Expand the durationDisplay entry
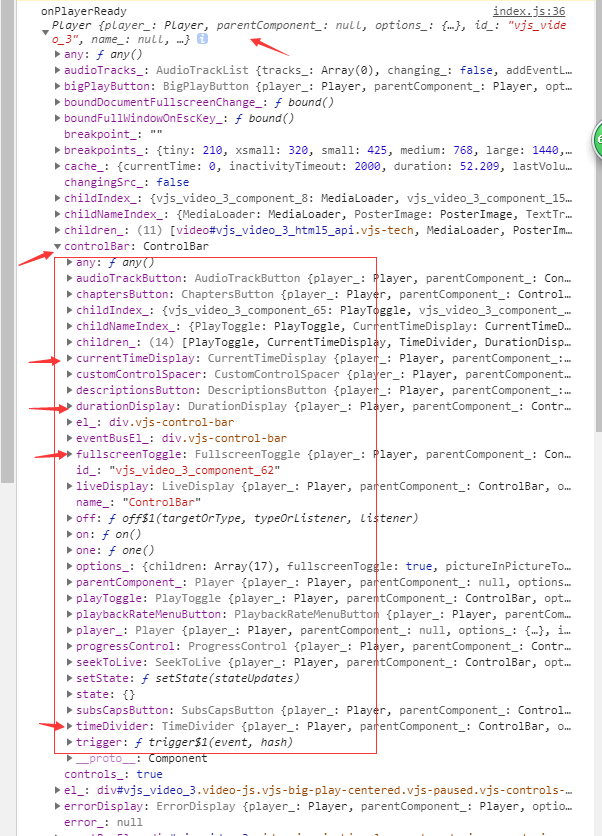602x836 pixels. tap(69, 406)
